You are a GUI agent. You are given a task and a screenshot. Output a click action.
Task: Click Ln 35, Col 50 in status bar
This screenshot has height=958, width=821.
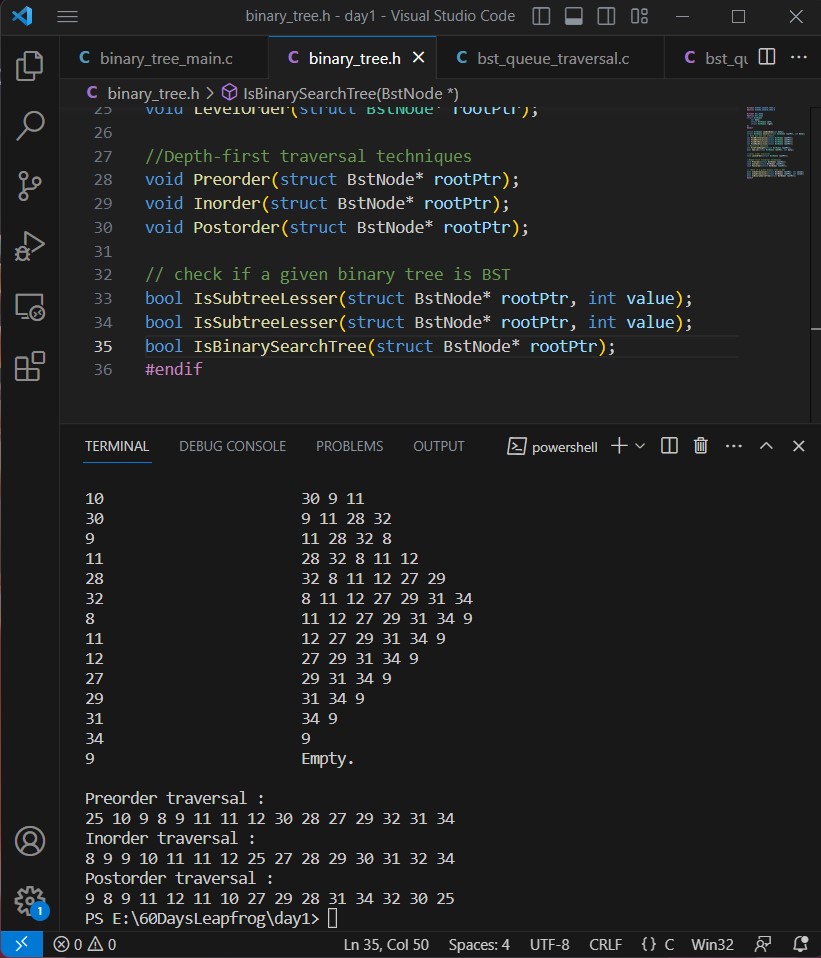coord(386,945)
